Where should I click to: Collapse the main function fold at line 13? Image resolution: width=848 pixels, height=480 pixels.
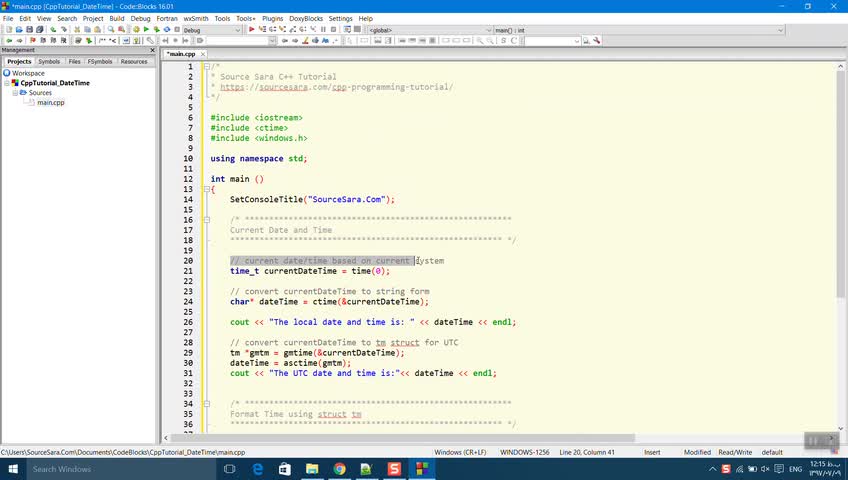point(205,189)
